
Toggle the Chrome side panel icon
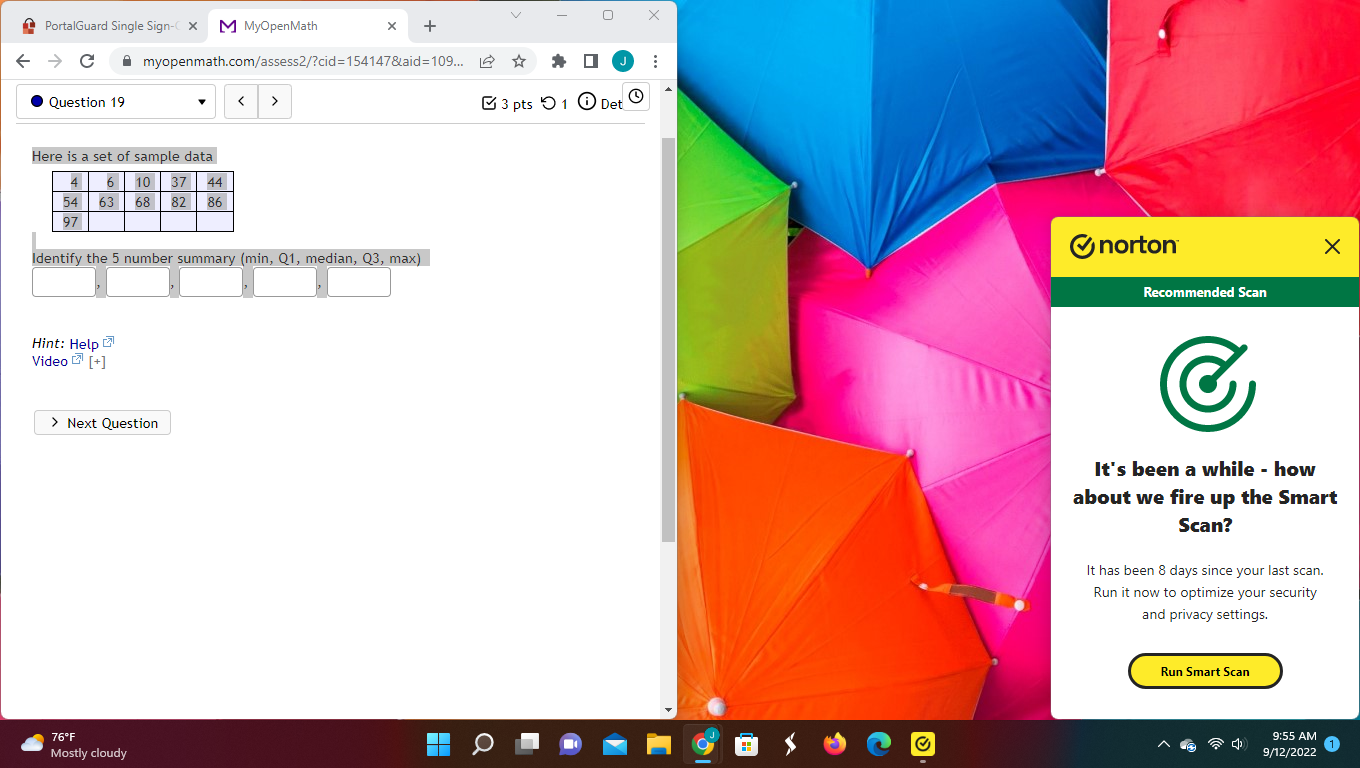(591, 62)
